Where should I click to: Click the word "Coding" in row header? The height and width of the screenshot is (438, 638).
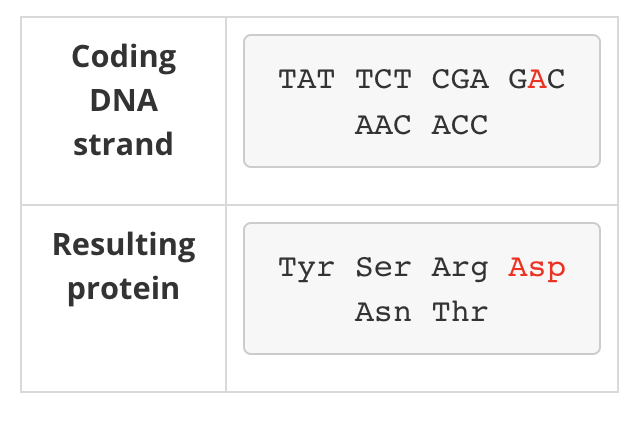(x=124, y=57)
